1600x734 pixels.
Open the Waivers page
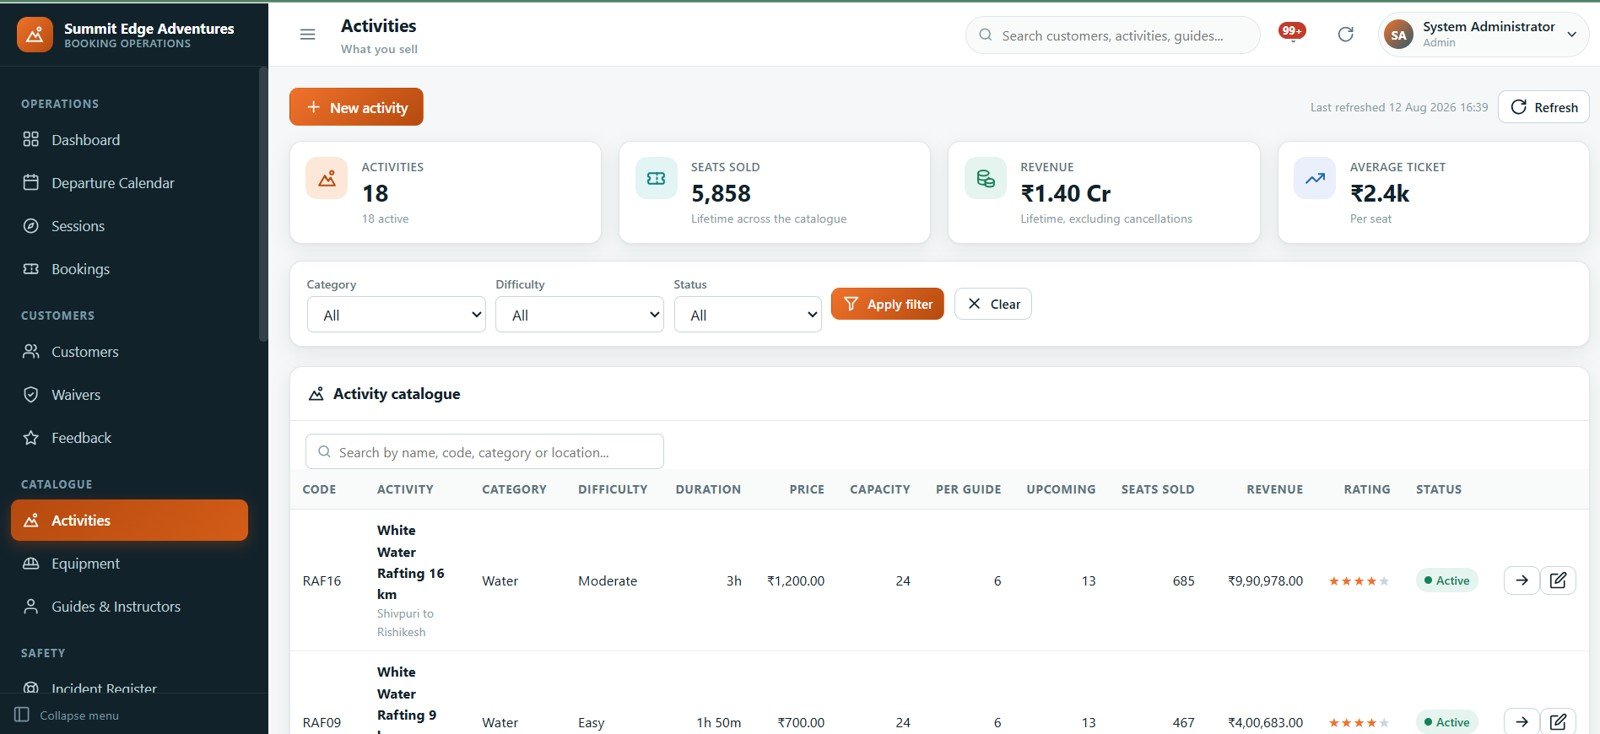[x=129, y=395]
